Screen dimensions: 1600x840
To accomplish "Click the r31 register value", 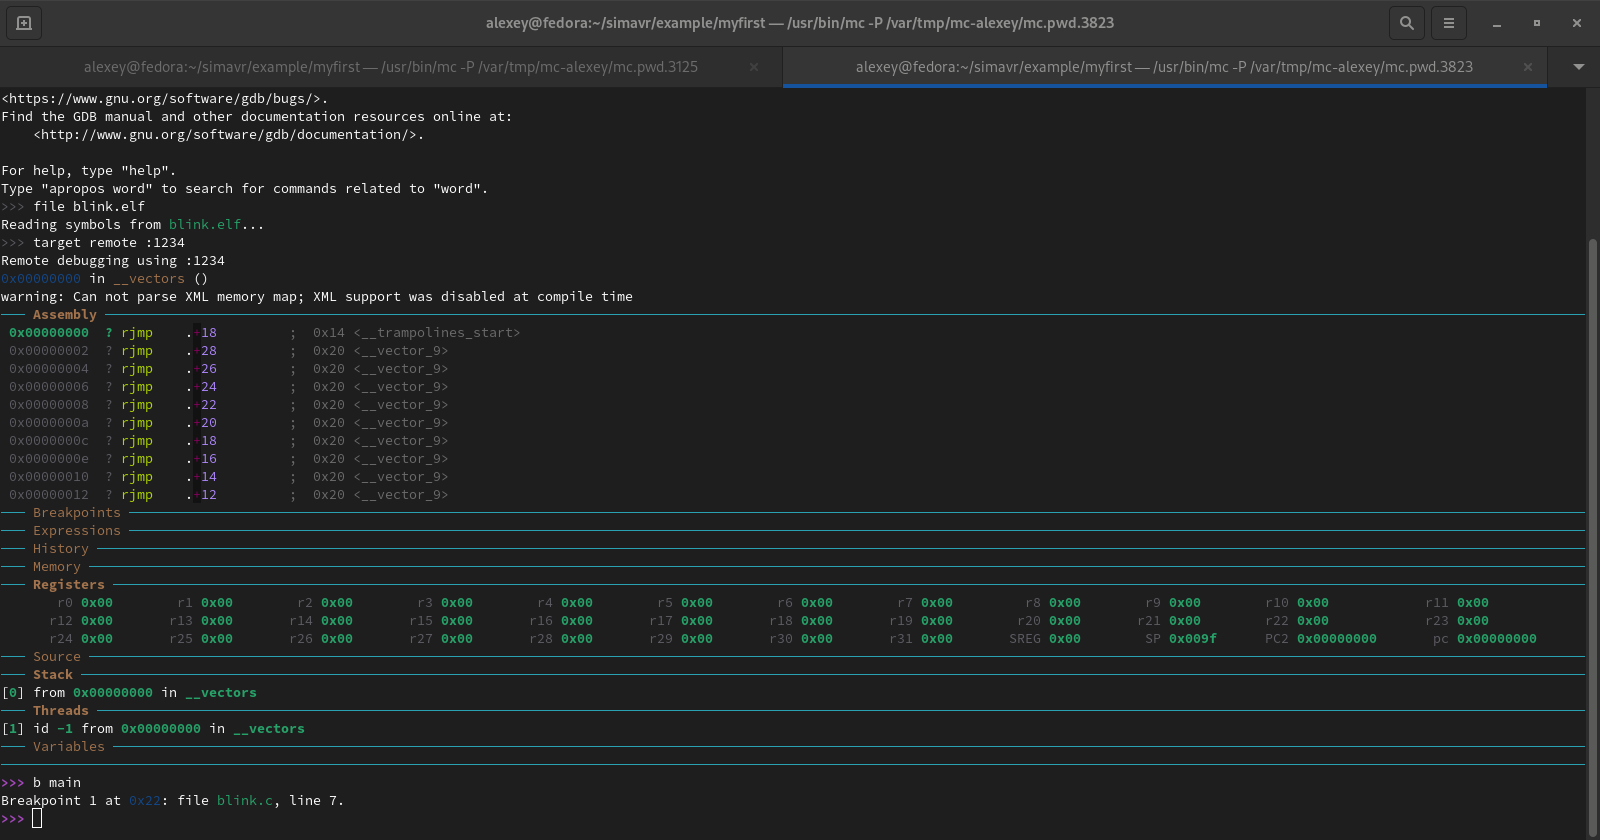I will (x=937, y=639).
